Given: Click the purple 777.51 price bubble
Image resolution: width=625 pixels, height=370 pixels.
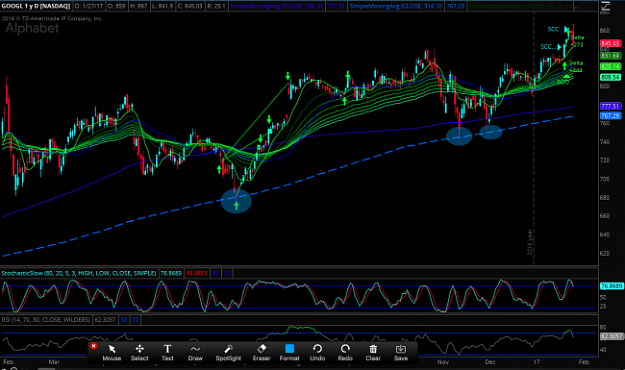Looking at the screenshot, I should click(x=610, y=106).
